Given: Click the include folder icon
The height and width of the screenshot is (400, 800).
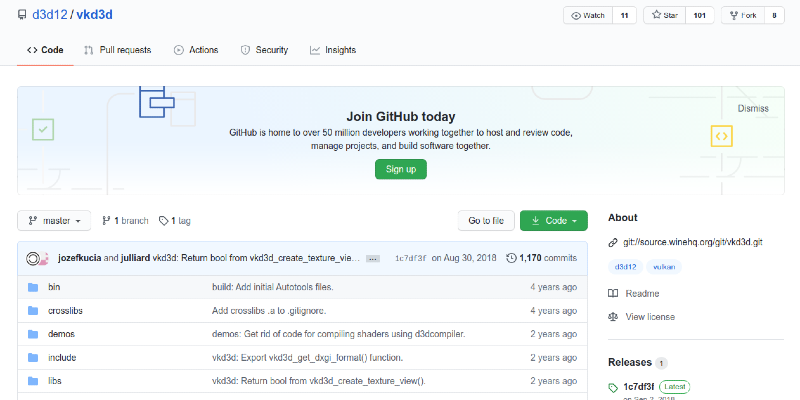Looking at the screenshot, I should [x=32, y=357].
